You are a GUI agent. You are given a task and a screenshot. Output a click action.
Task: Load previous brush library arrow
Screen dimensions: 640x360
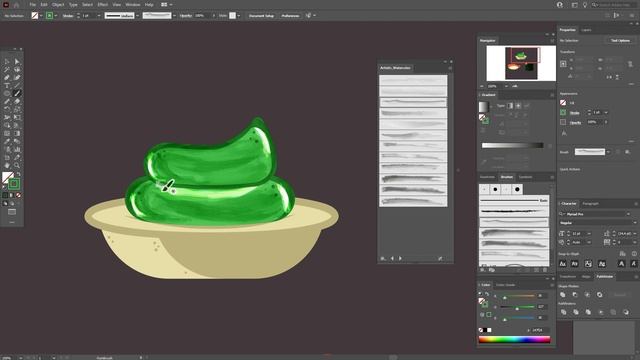[392, 258]
